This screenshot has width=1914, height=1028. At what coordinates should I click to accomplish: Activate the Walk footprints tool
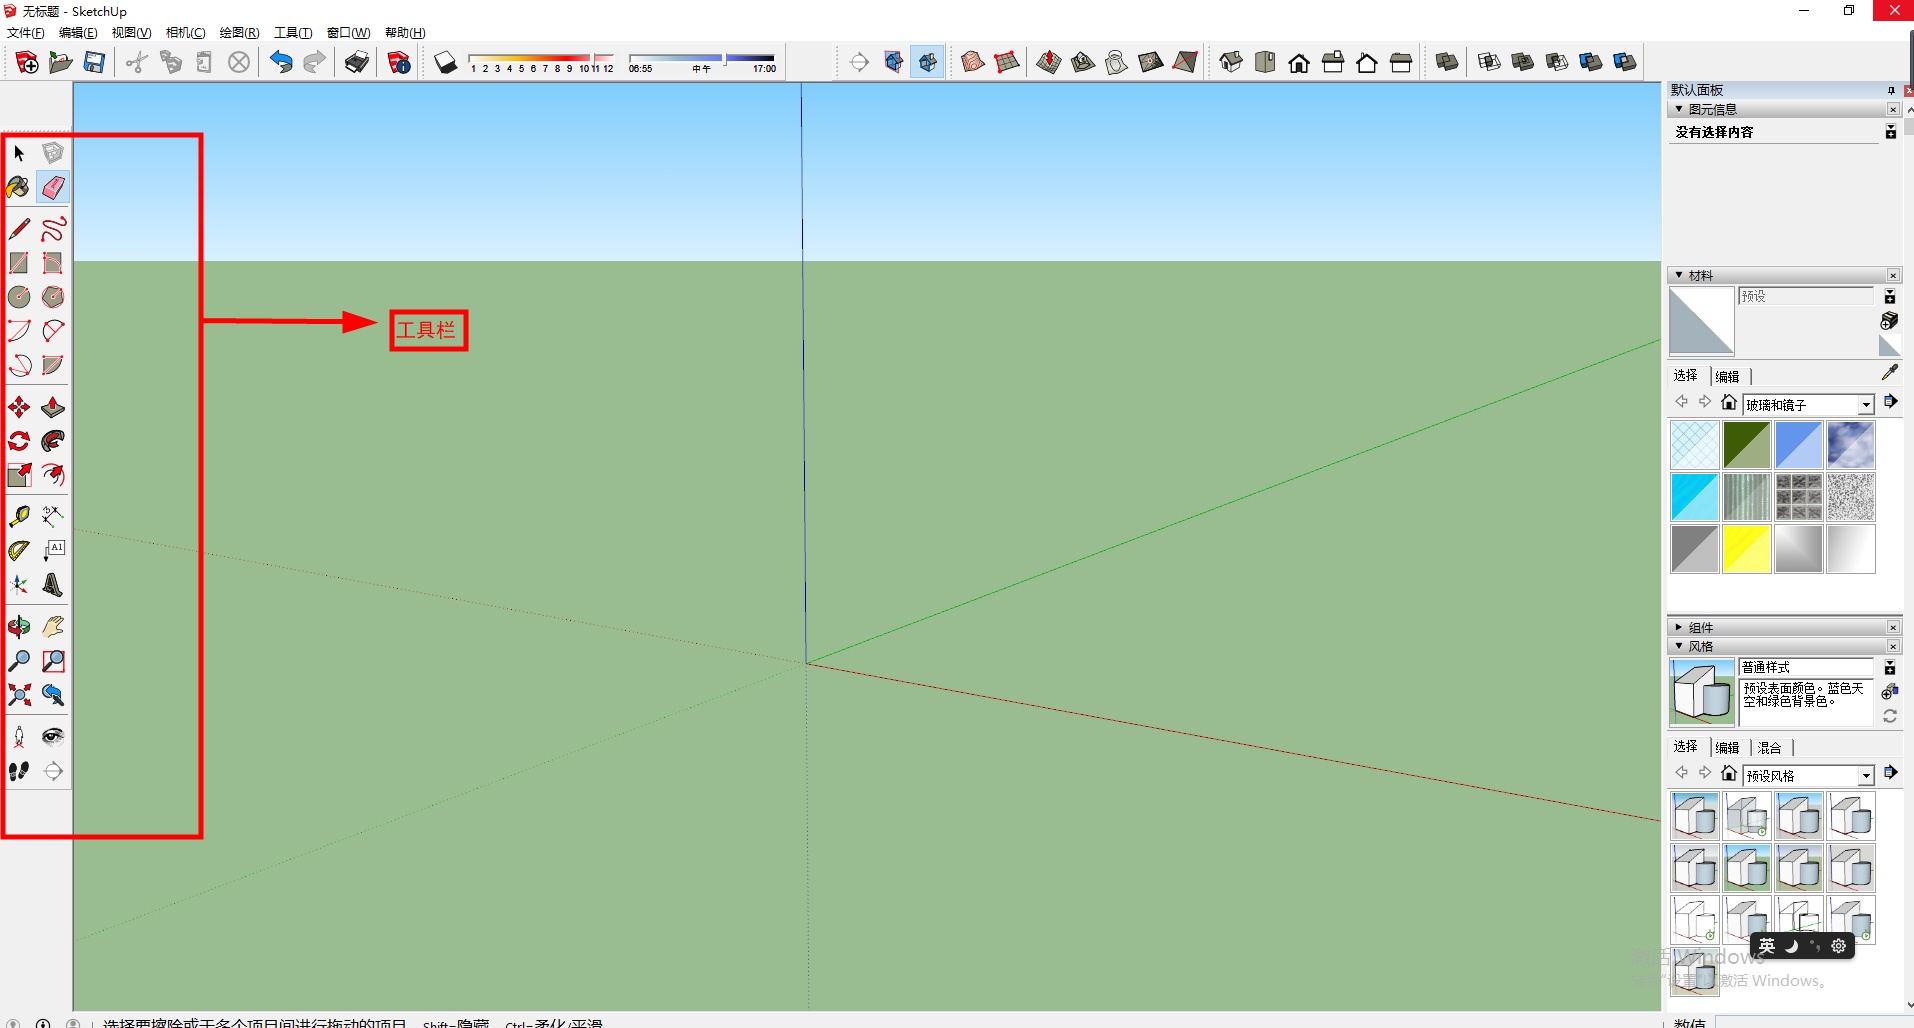coord(19,771)
